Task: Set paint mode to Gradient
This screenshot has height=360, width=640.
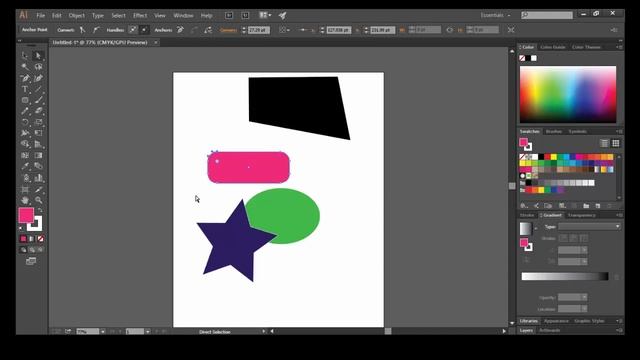Action: pyautogui.click(x=32, y=239)
